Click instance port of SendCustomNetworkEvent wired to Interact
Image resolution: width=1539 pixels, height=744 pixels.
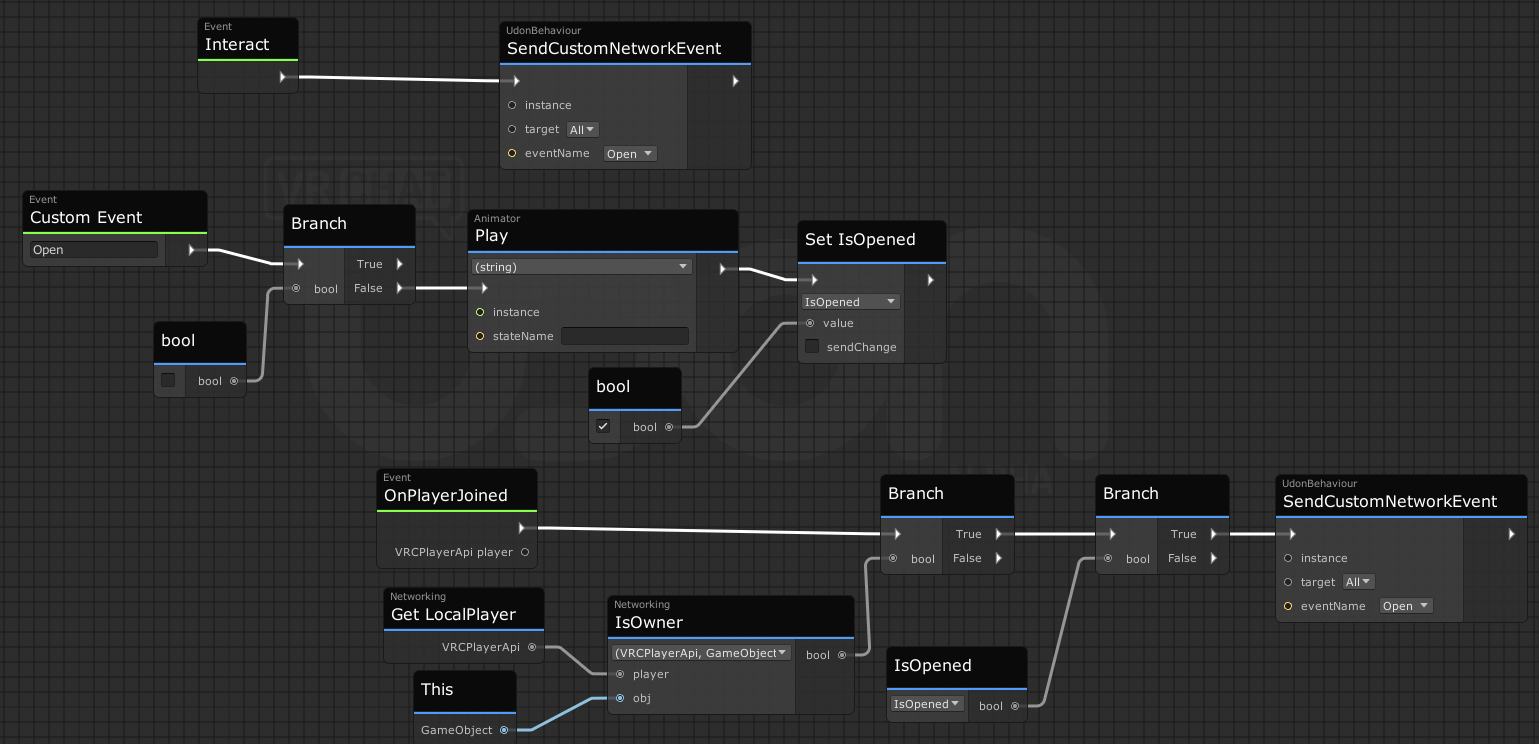coord(512,105)
